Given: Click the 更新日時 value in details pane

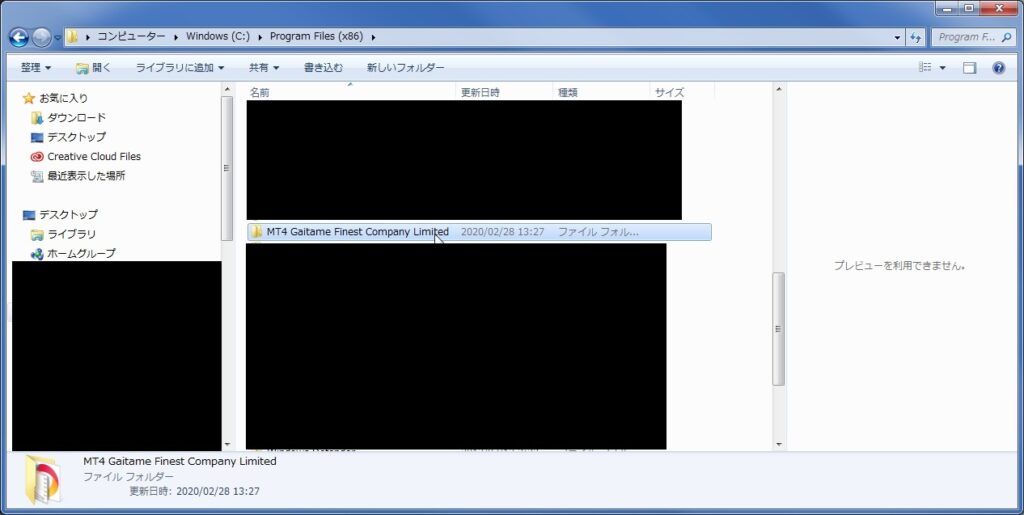Looking at the screenshot, I should pyautogui.click(x=217, y=491).
